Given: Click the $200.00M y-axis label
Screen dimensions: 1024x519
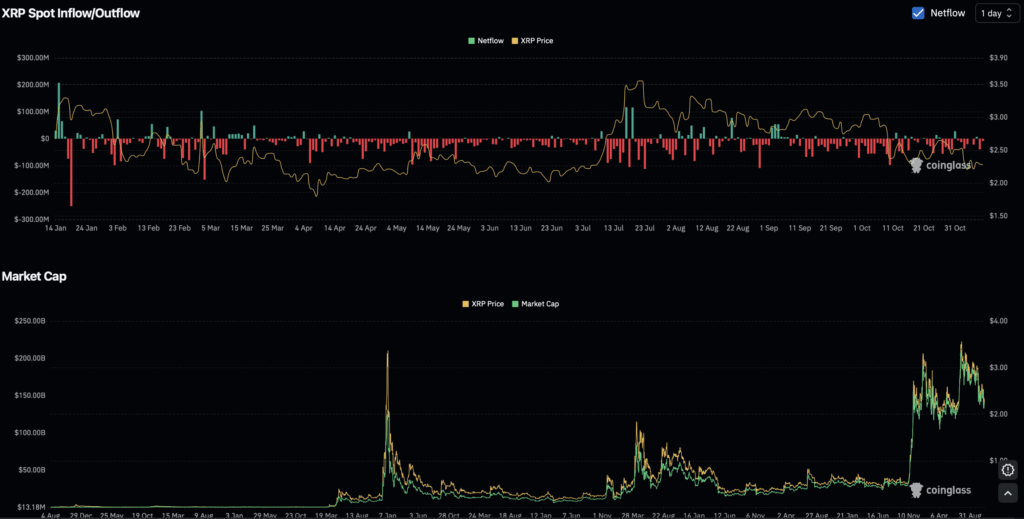Looking at the screenshot, I should click(33, 85).
